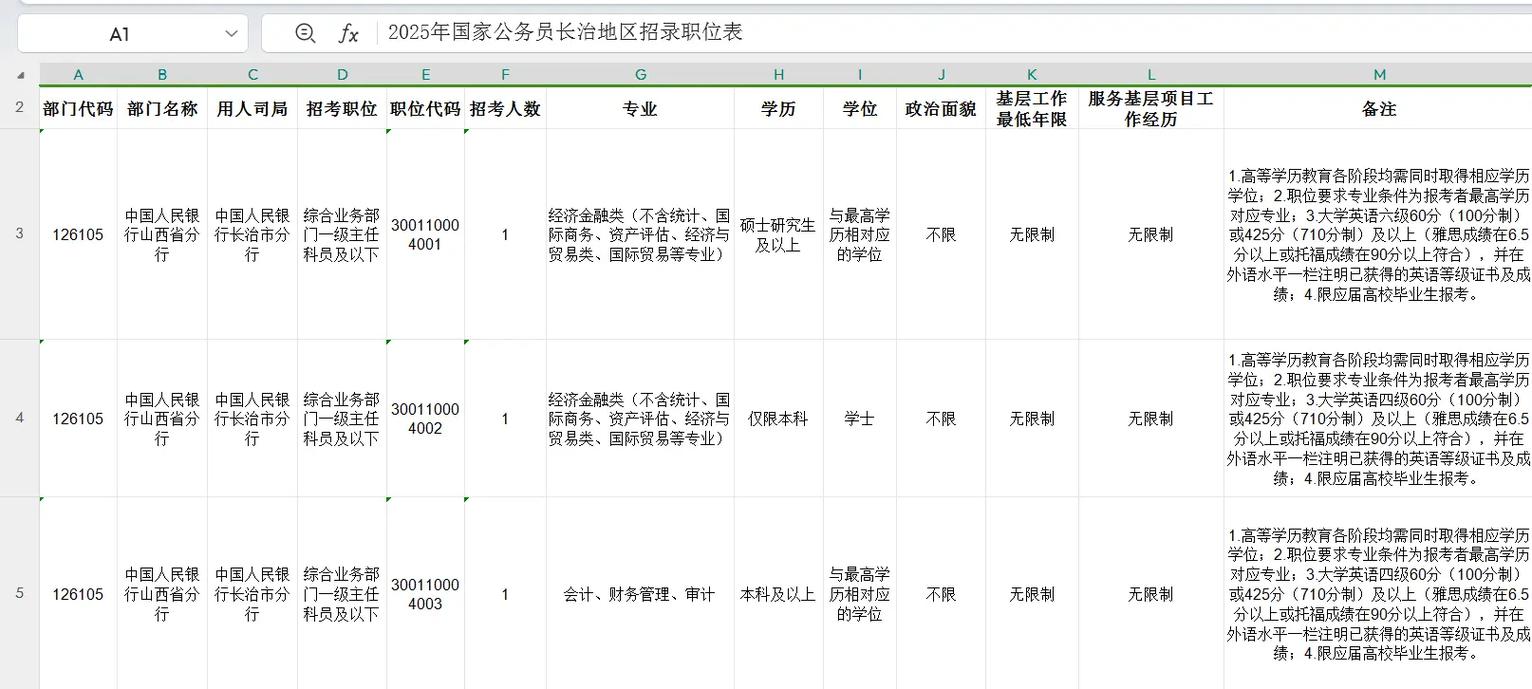Click inside the Name Box showing A1
This screenshot has height=689, width=1532.
(x=130, y=33)
